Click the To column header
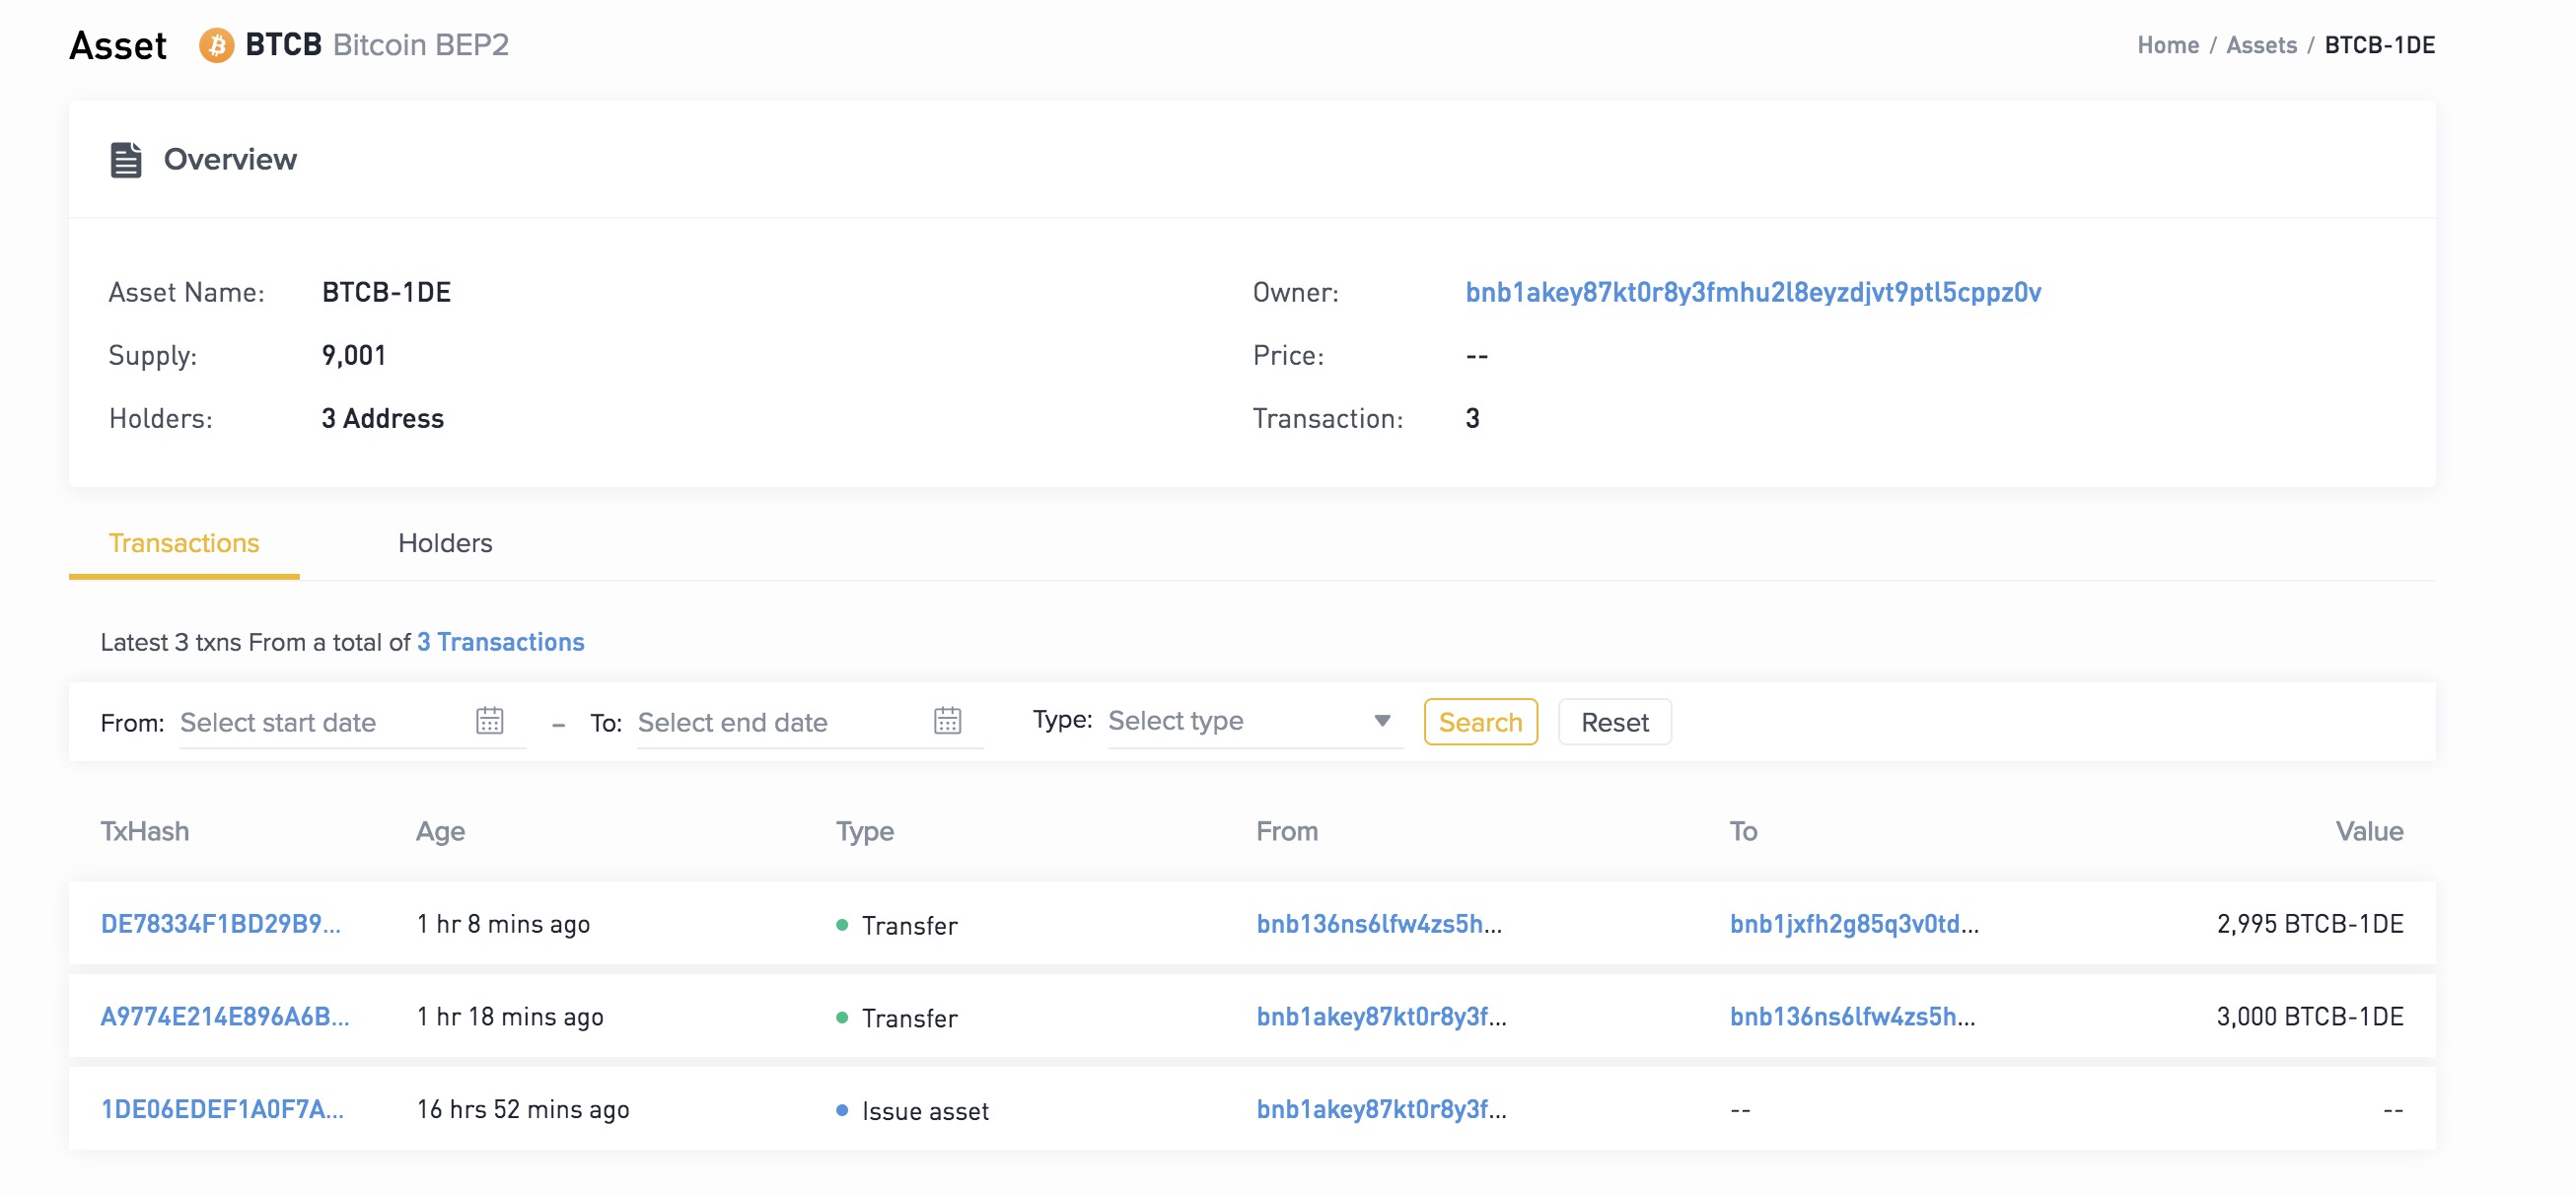Screen dimensions: 2576x1195 (1743, 831)
